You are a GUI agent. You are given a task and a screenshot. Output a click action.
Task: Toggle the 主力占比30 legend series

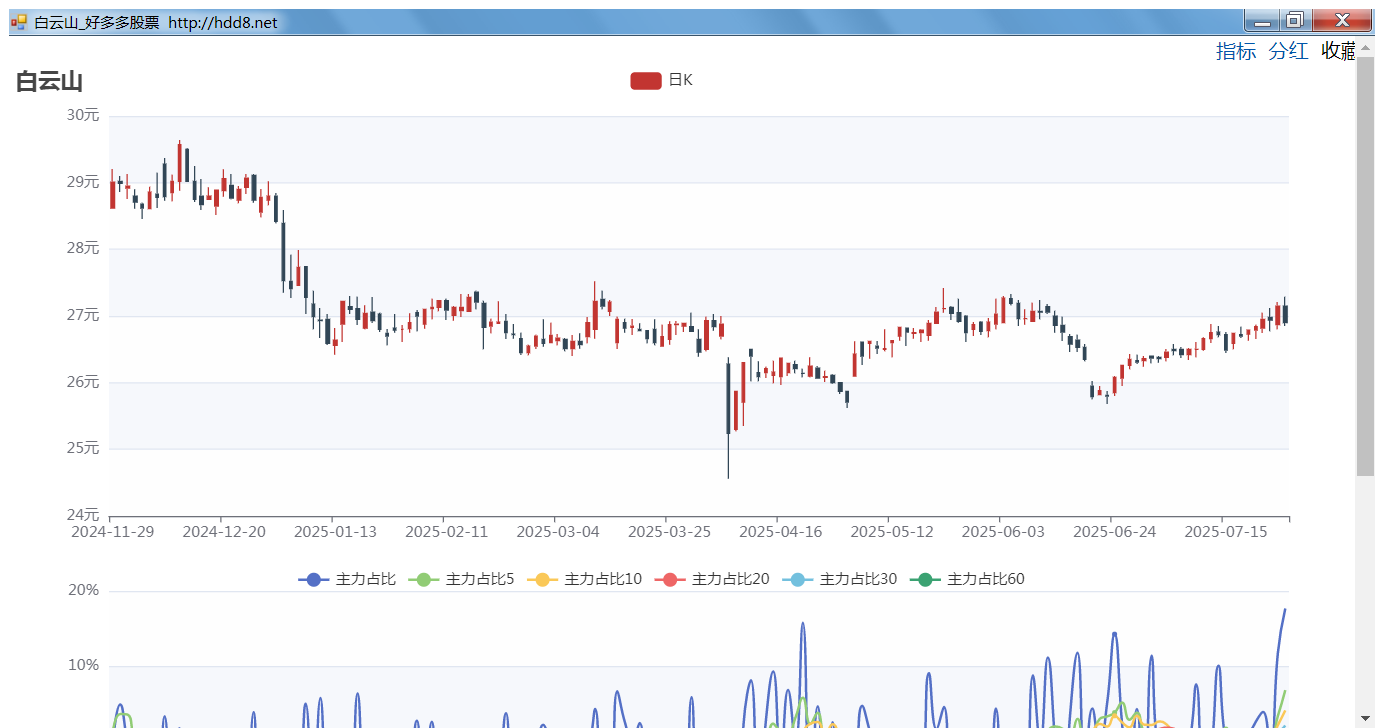[839, 579]
